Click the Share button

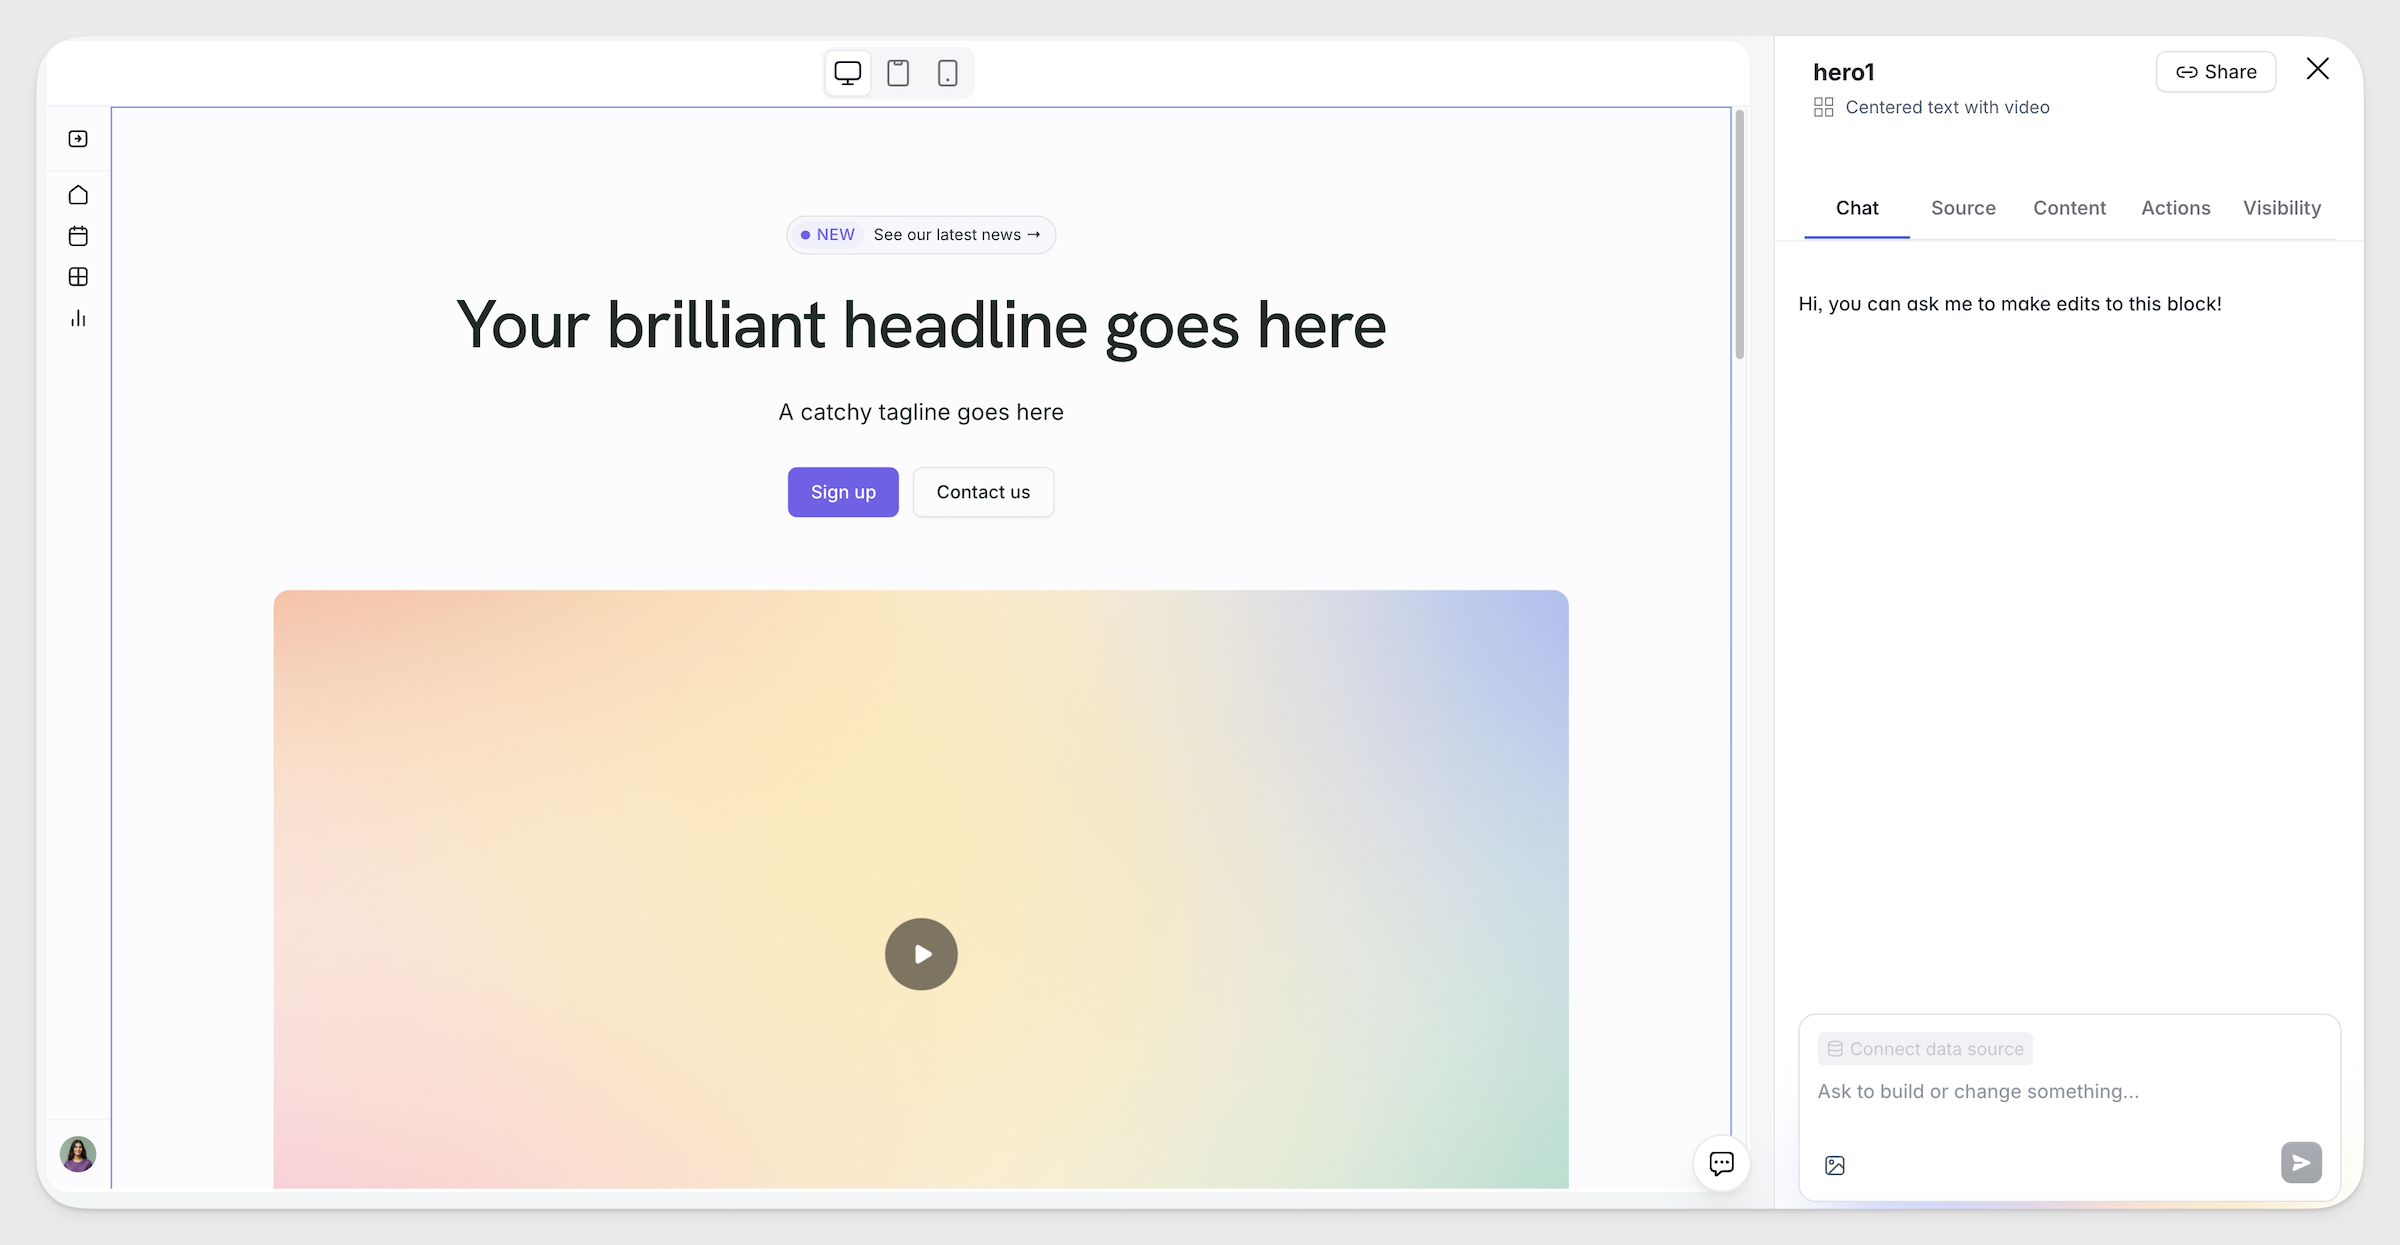point(2216,72)
